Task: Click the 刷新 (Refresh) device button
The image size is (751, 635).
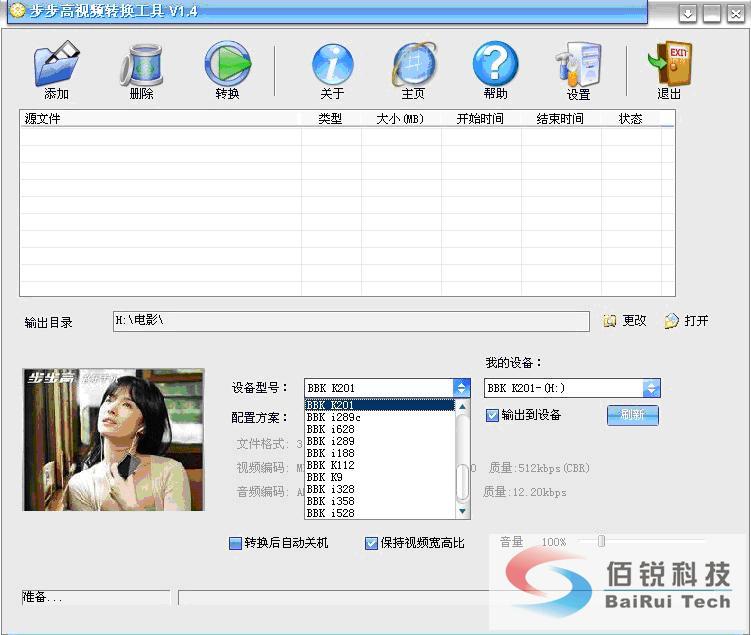Action: [x=633, y=415]
